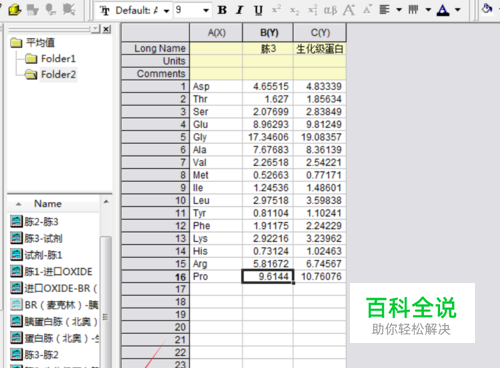The image size is (500, 368).
Task: Select row 17 header
Action: click(155, 289)
